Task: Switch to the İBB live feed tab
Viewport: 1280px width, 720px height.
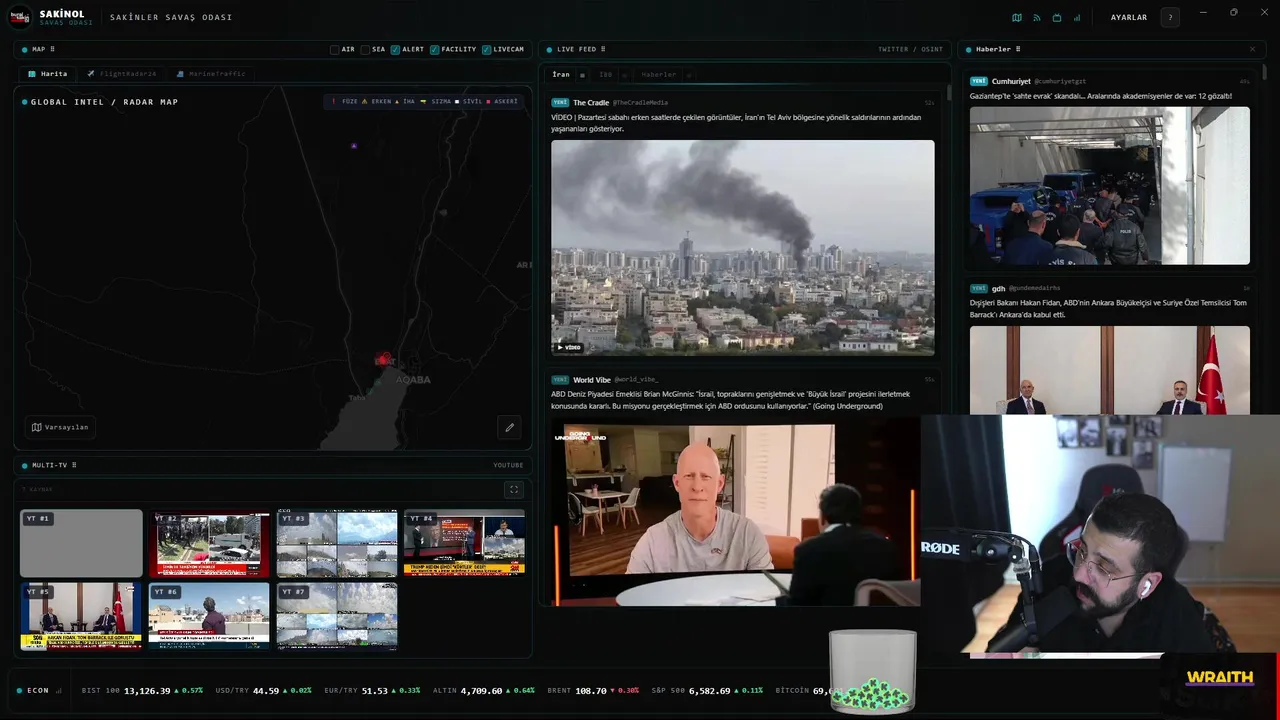Action: pos(606,74)
